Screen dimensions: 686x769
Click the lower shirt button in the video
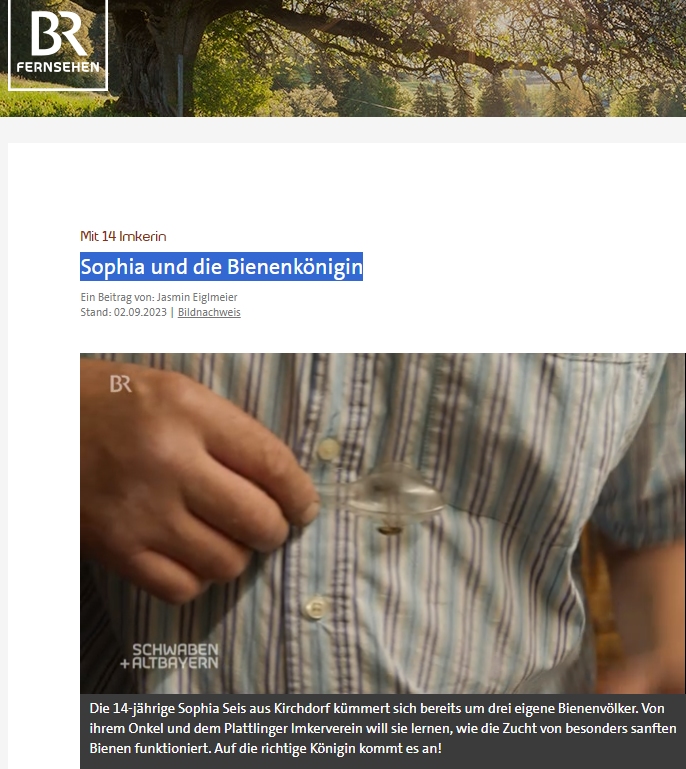(314, 608)
